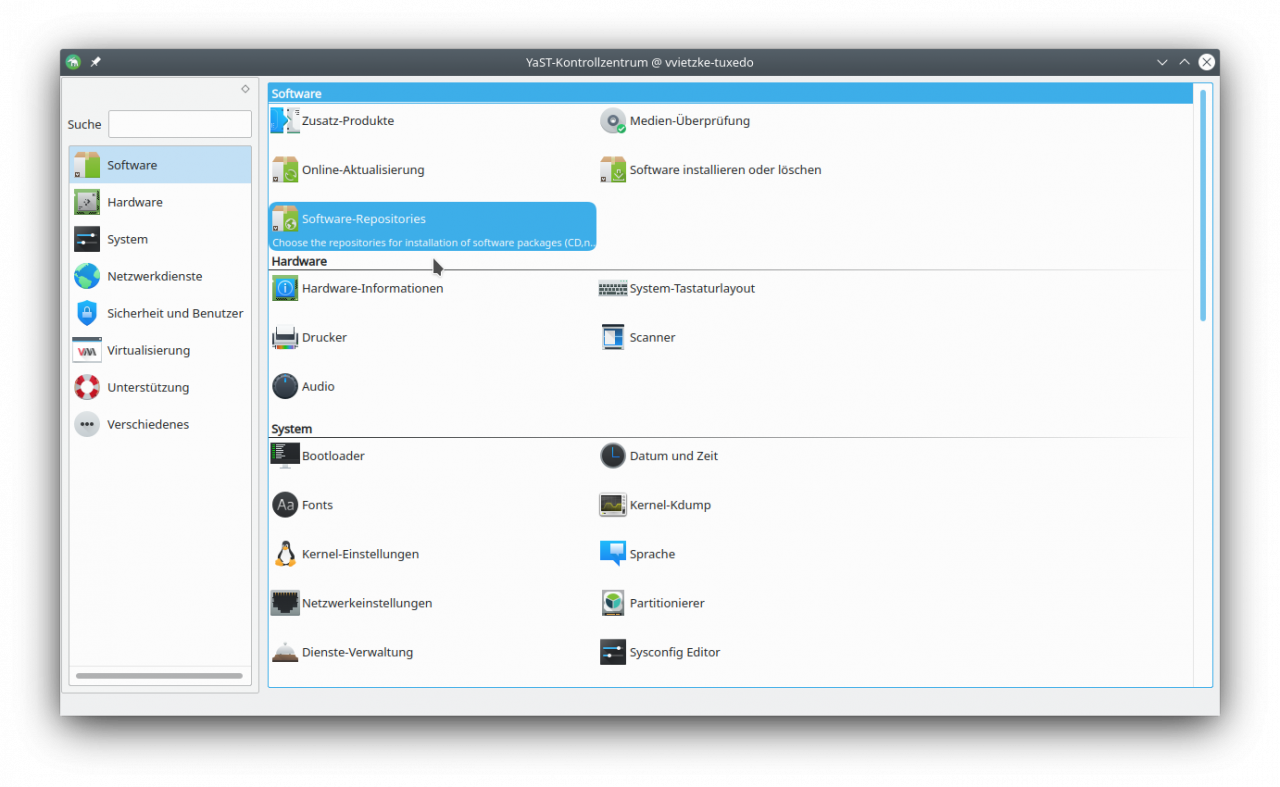
Task: Open the Bootloader icon
Action: tap(285, 455)
